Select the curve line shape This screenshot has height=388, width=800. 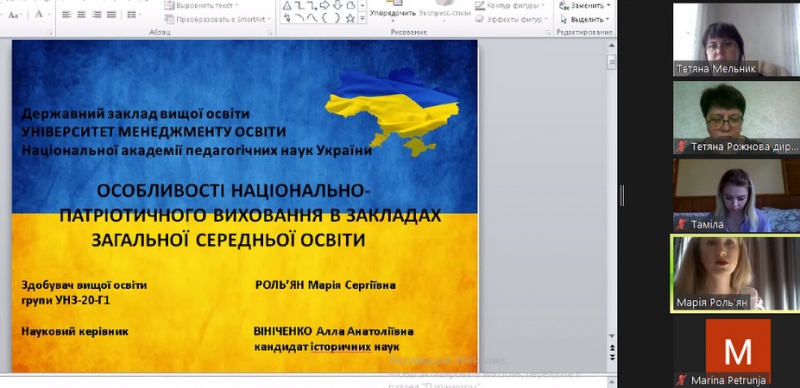tap(299, 18)
